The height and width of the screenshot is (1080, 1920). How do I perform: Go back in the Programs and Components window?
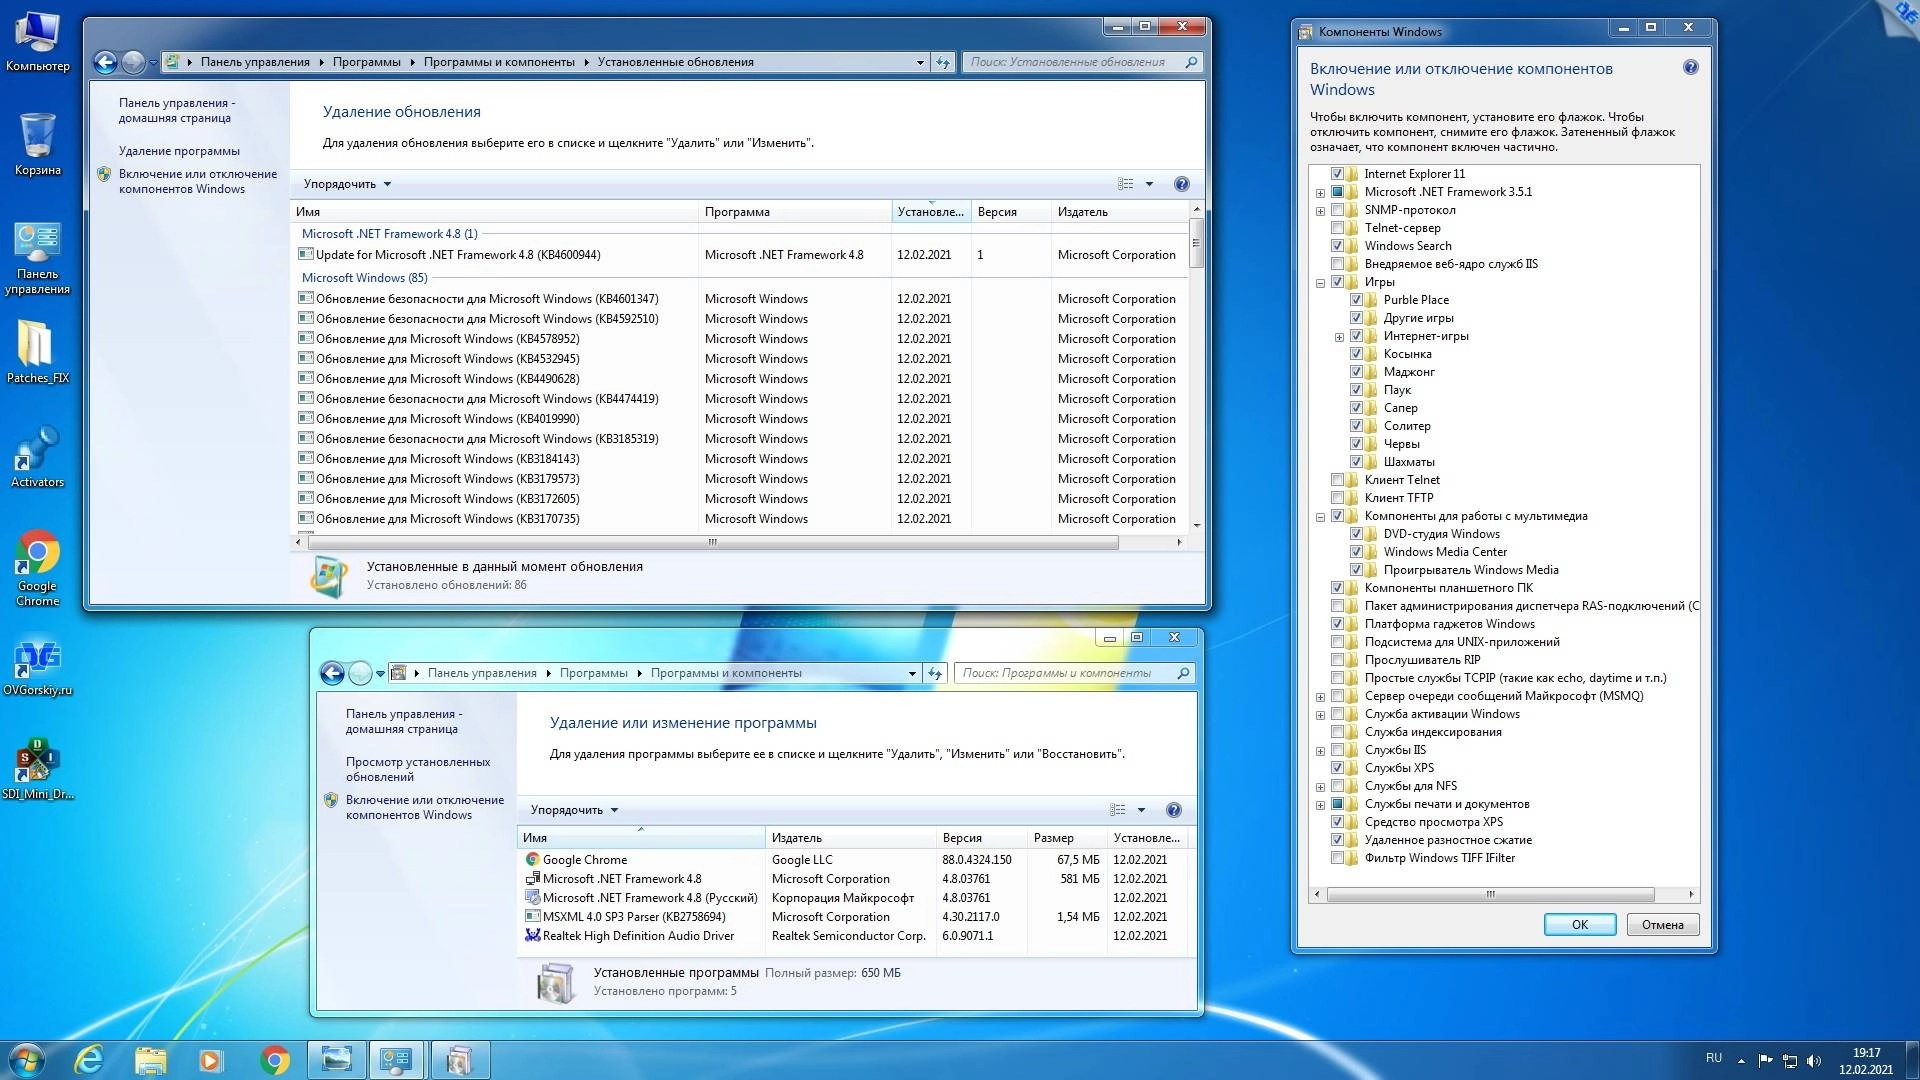(x=333, y=673)
